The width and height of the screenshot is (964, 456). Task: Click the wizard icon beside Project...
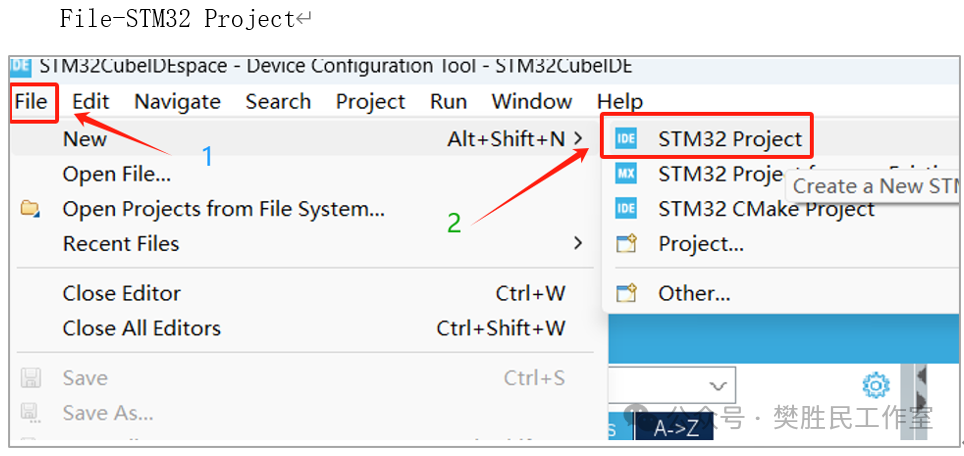pyautogui.click(x=626, y=244)
